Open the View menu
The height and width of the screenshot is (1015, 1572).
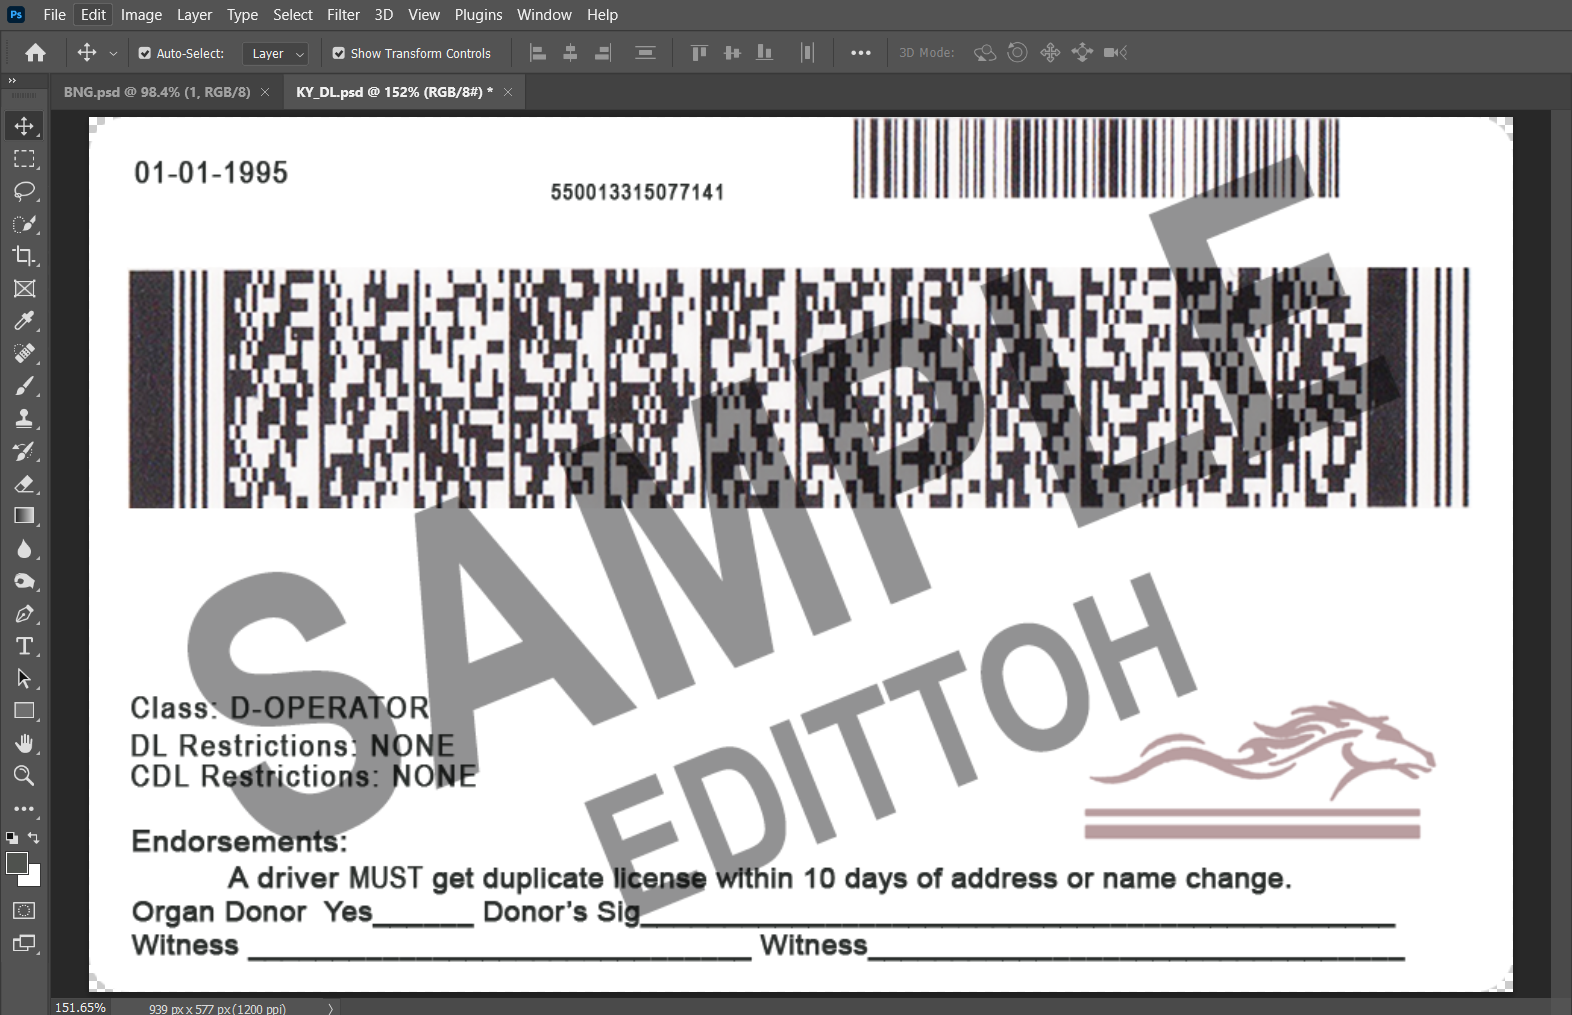424,15
